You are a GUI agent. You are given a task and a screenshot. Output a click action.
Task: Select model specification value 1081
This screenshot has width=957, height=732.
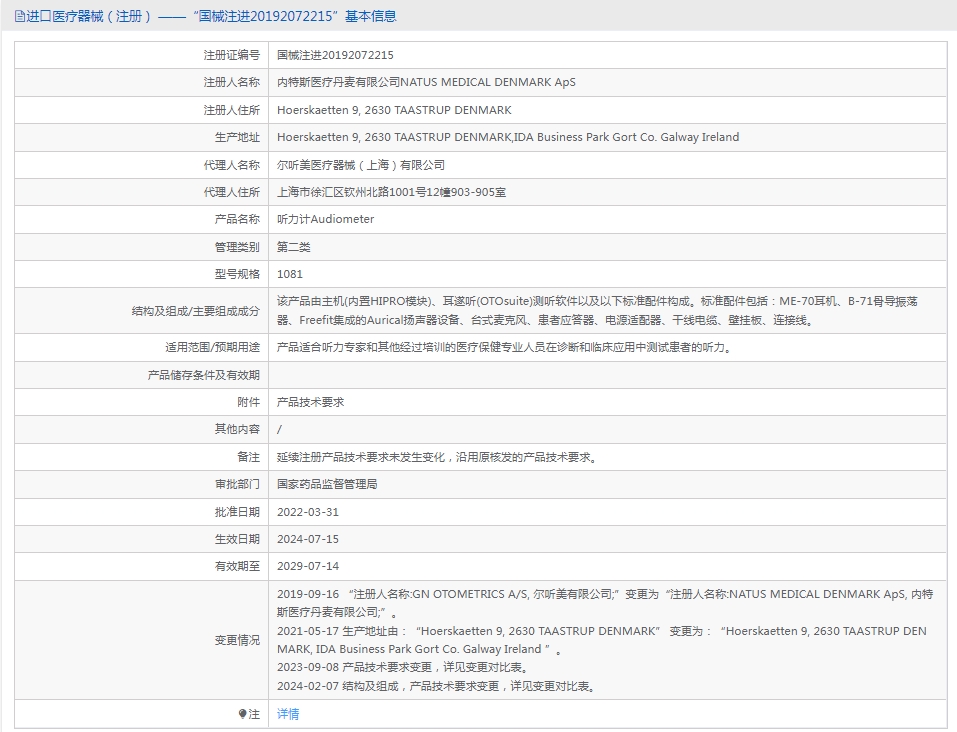tap(290, 274)
